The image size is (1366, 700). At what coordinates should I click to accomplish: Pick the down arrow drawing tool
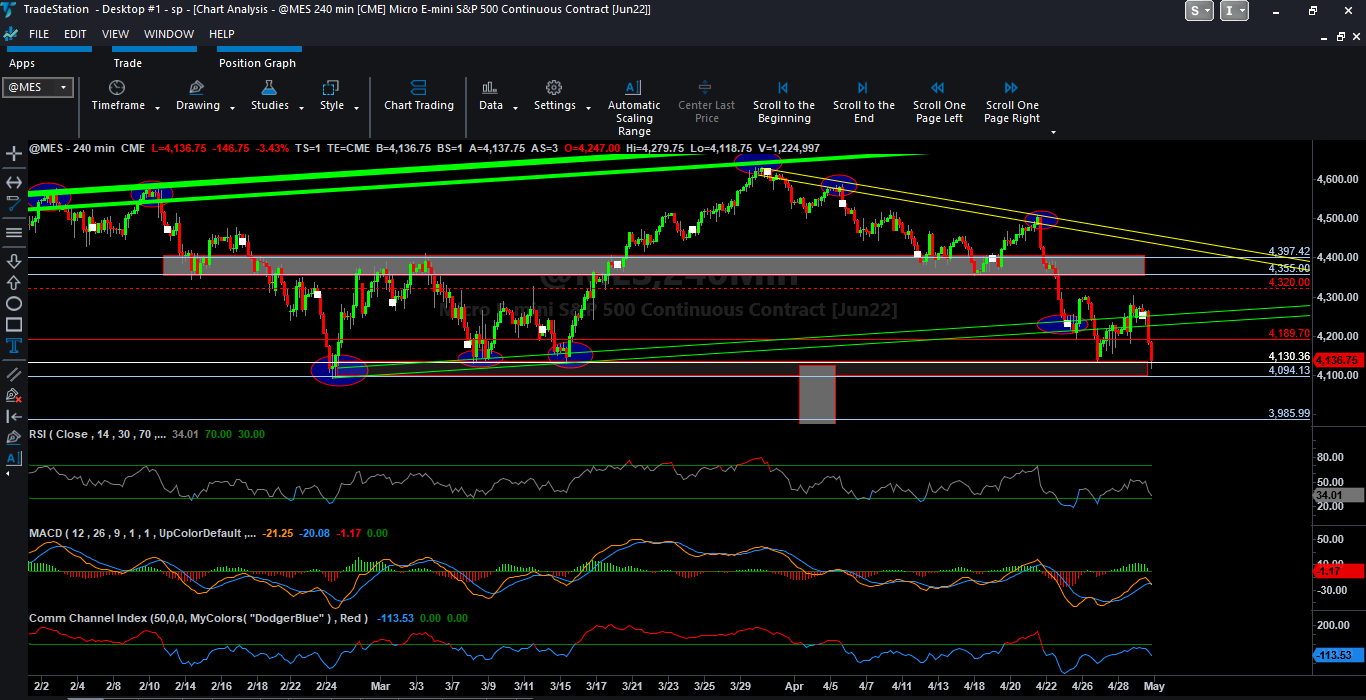pos(14,261)
